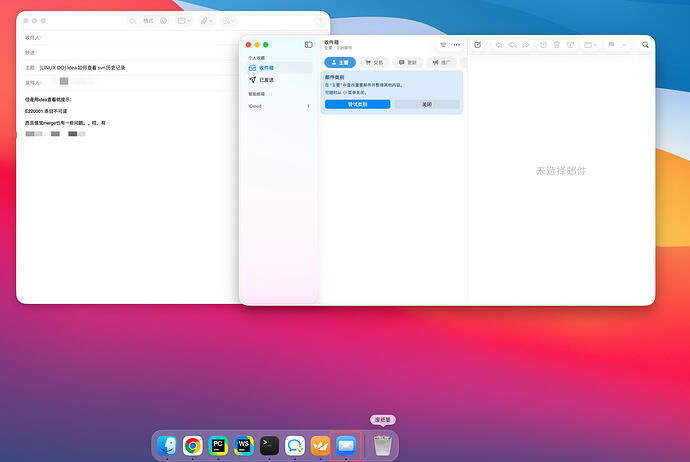Click the Flag icon in the Mail toolbar

611,45
